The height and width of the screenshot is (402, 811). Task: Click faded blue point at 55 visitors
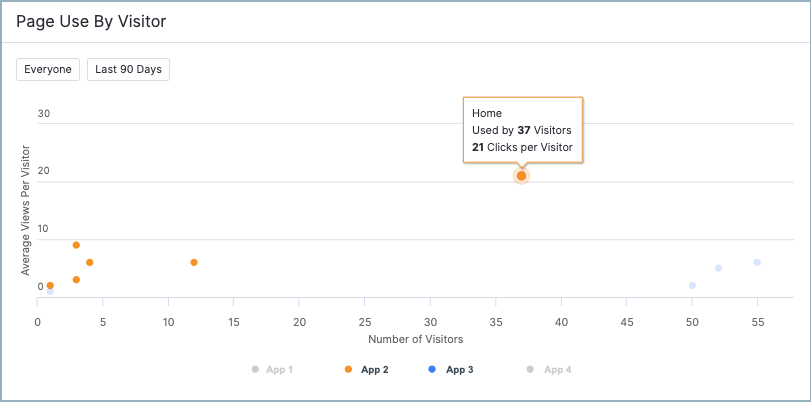[757, 263]
